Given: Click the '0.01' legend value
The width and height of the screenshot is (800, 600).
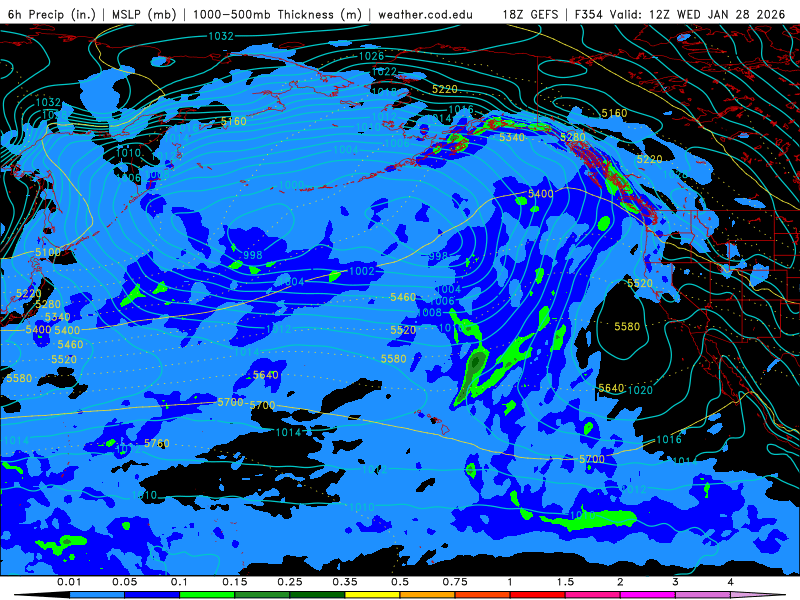Looking at the screenshot, I should [x=69, y=582].
